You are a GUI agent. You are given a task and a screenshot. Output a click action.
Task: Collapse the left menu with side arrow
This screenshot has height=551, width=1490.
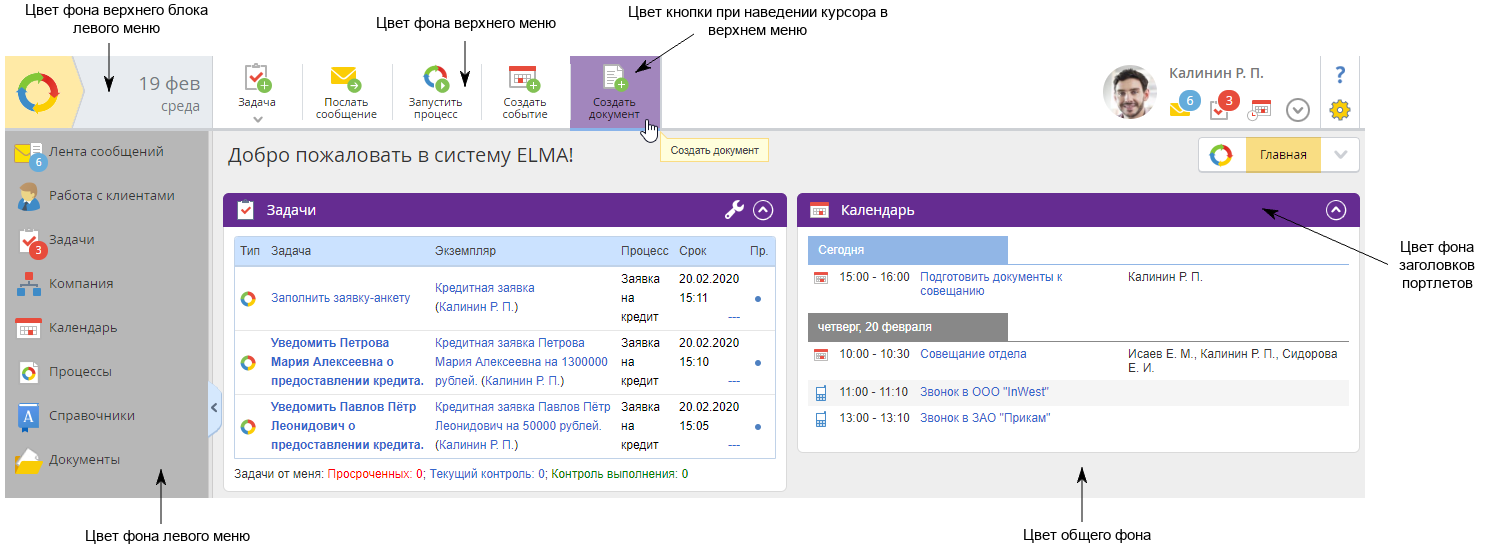click(x=214, y=407)
